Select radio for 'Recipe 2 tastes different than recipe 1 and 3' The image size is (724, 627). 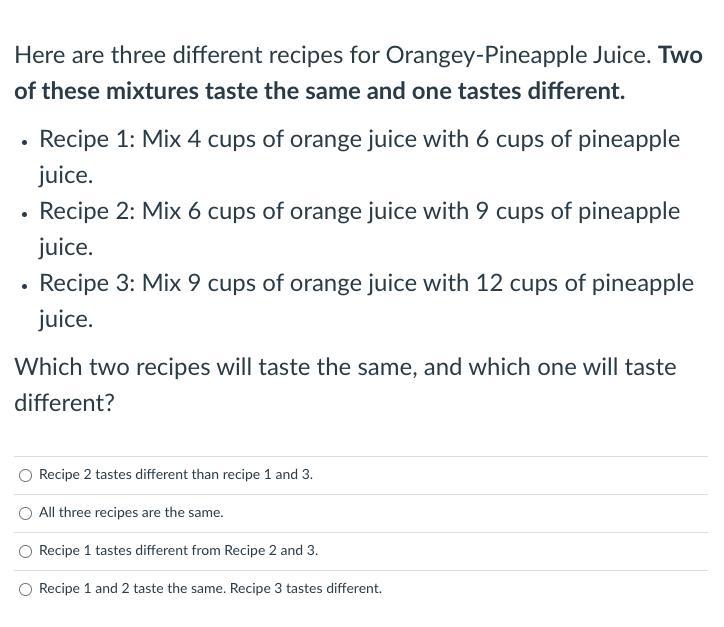(x=25, y=475)
